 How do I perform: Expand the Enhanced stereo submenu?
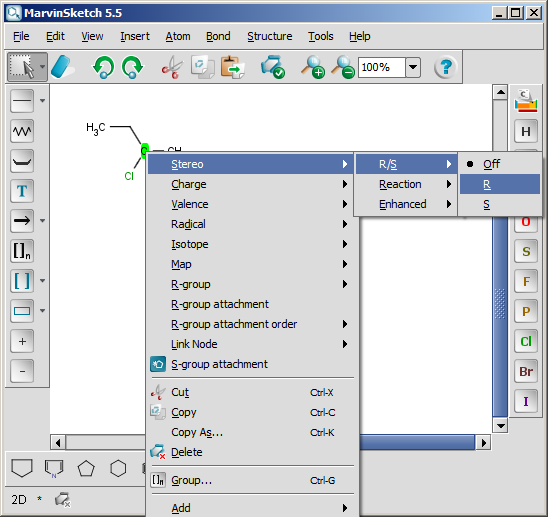[x=406, y=204]
